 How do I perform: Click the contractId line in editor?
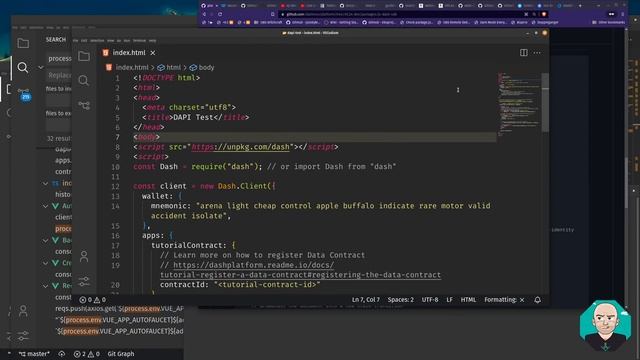[x=240, y=285]
